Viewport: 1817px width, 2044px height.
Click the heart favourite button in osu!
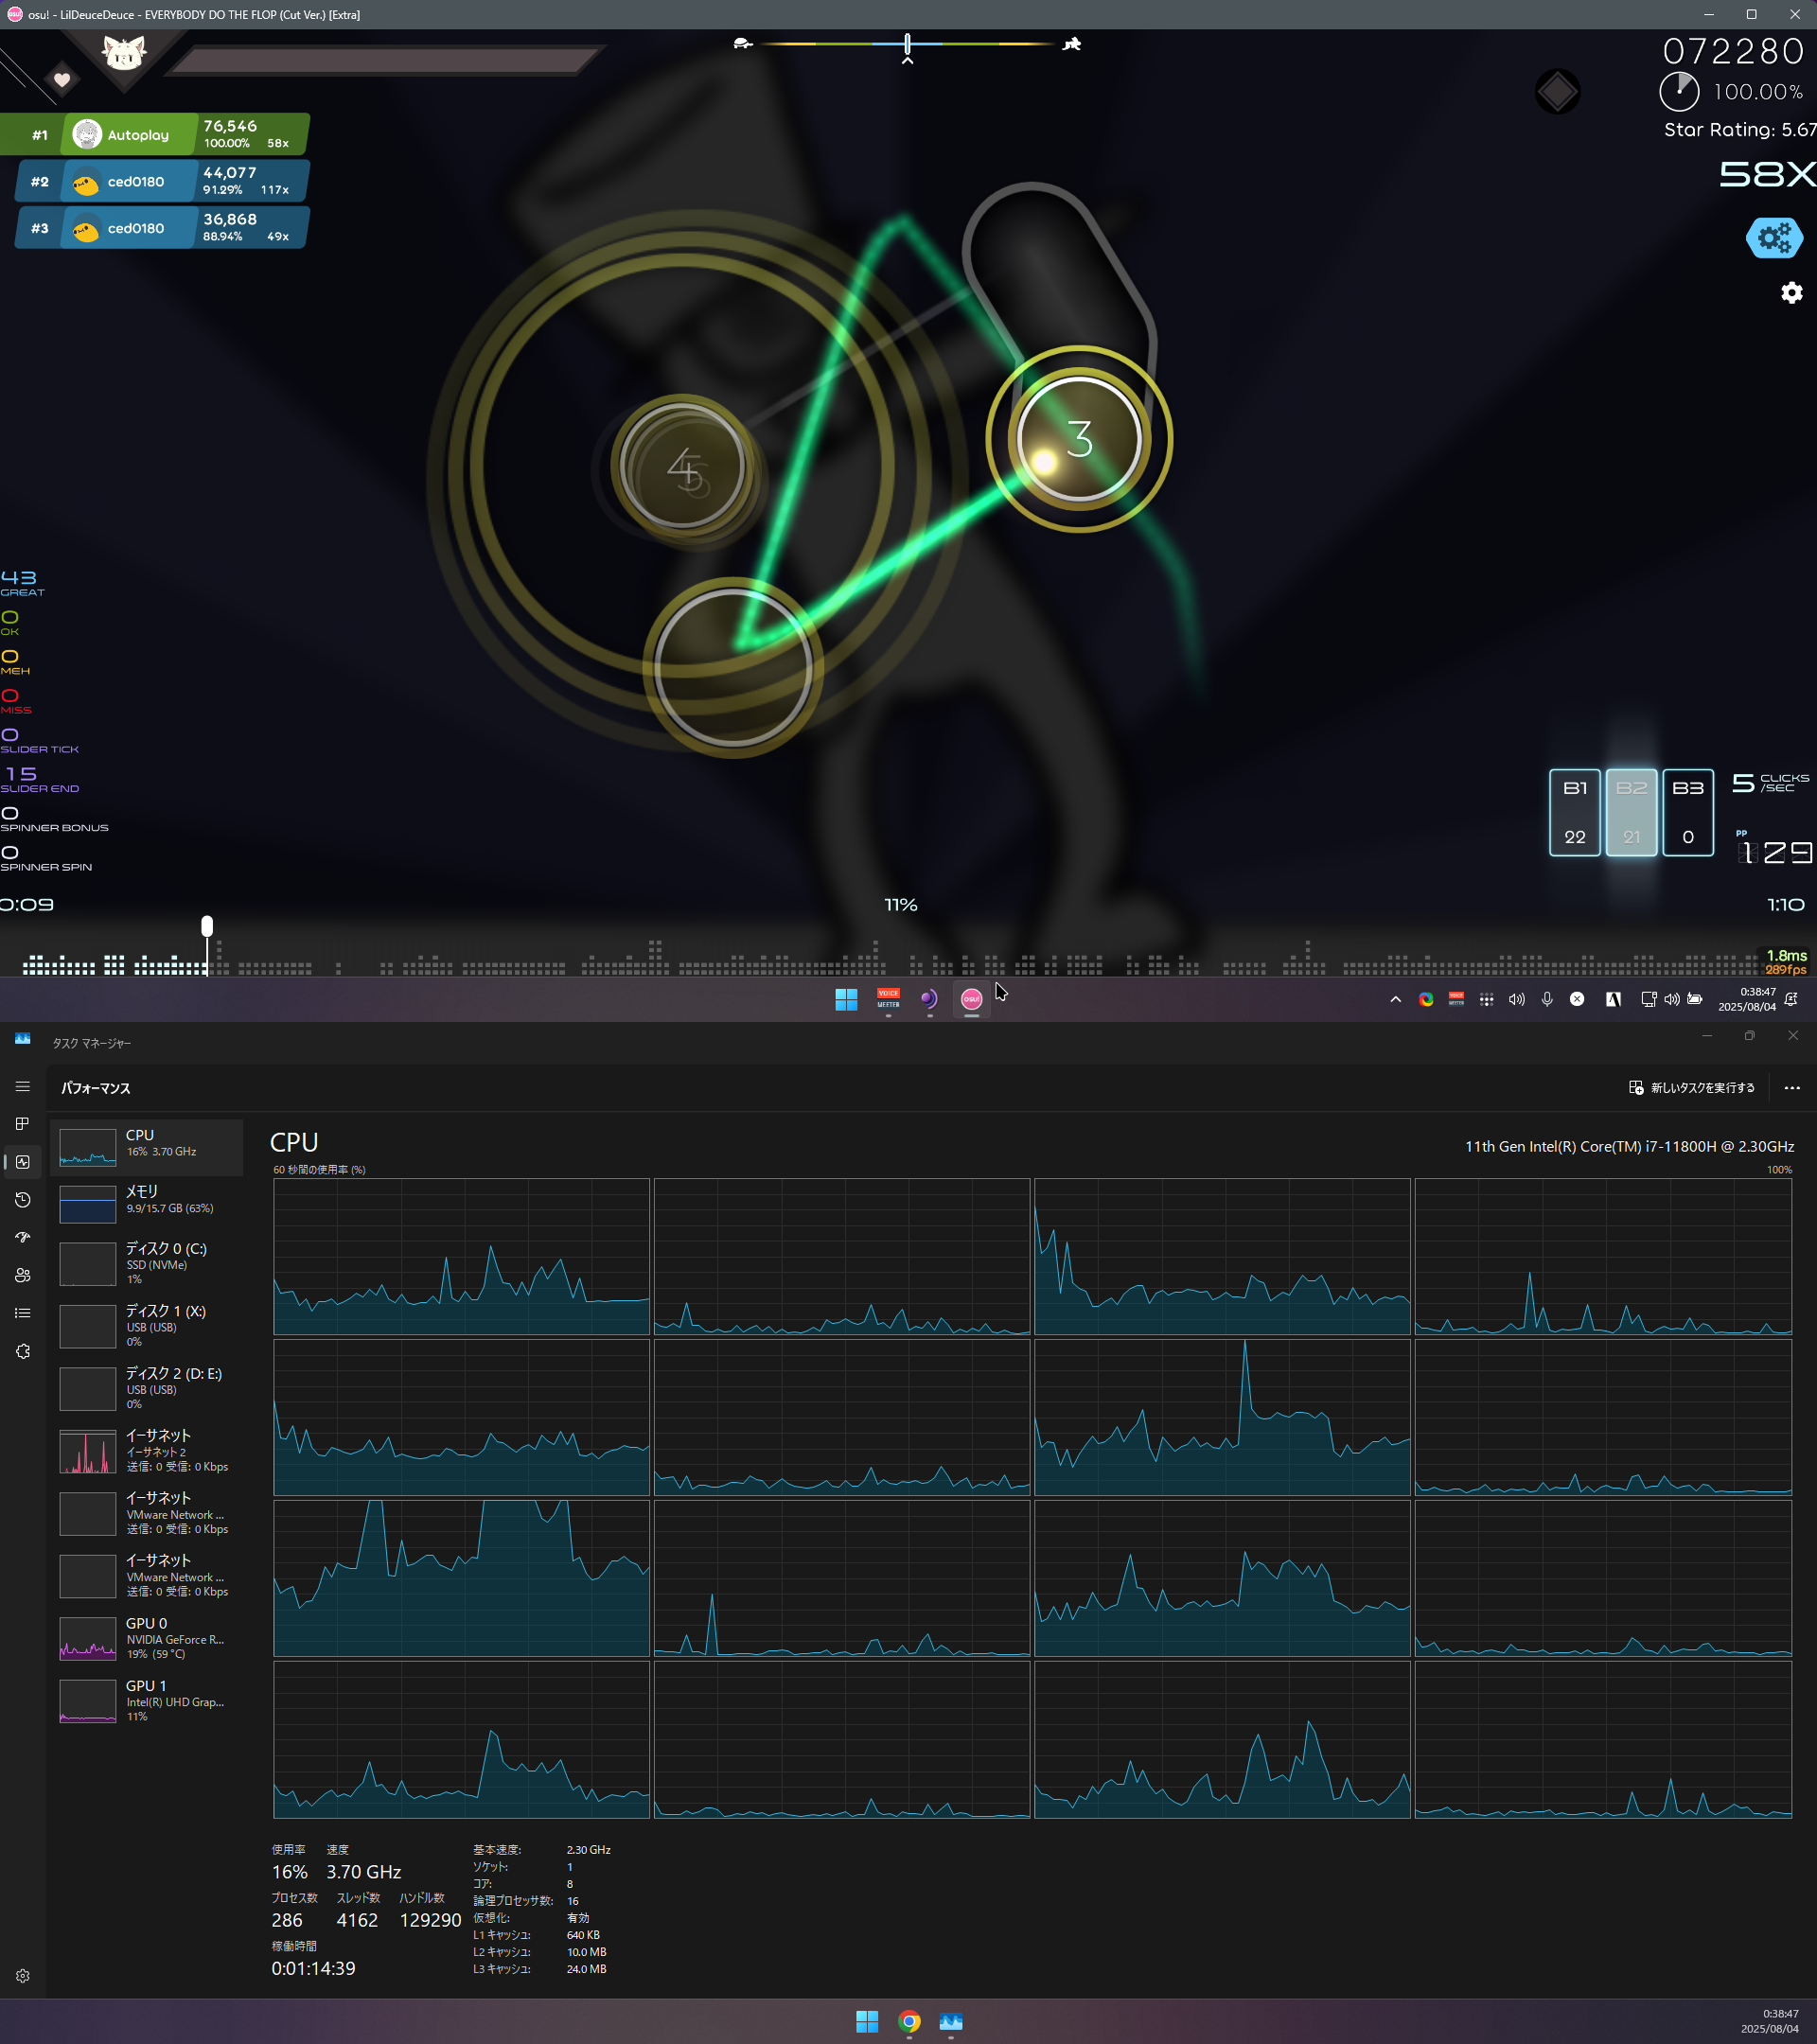(x=62, y=80)
